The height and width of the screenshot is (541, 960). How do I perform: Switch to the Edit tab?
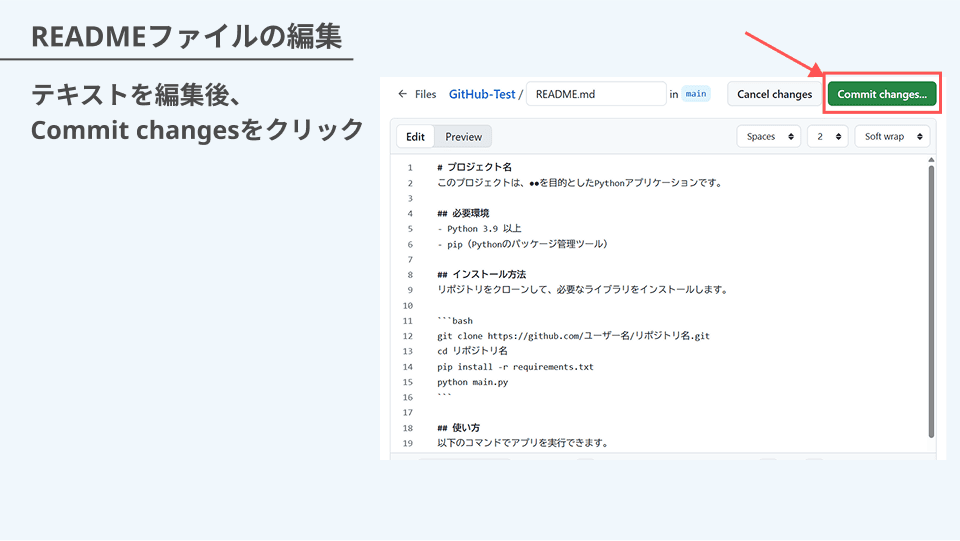[x=415, y=136]
